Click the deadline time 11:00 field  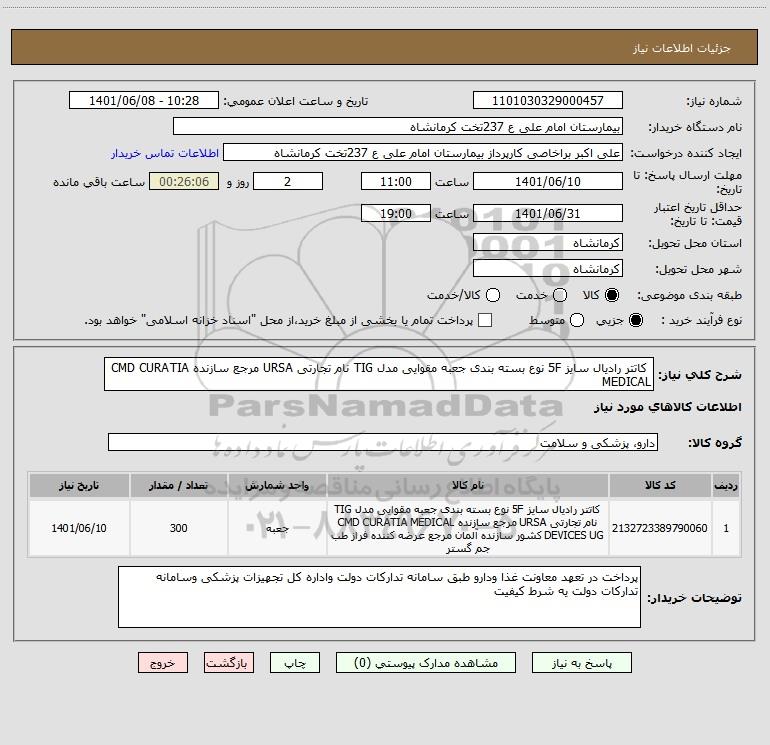click(x=396, y=181)
